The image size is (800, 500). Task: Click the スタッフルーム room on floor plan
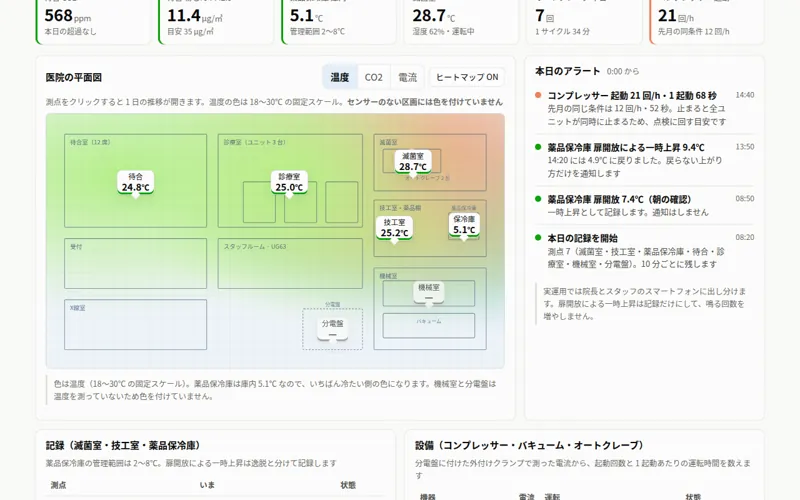(x=290, y=263)
